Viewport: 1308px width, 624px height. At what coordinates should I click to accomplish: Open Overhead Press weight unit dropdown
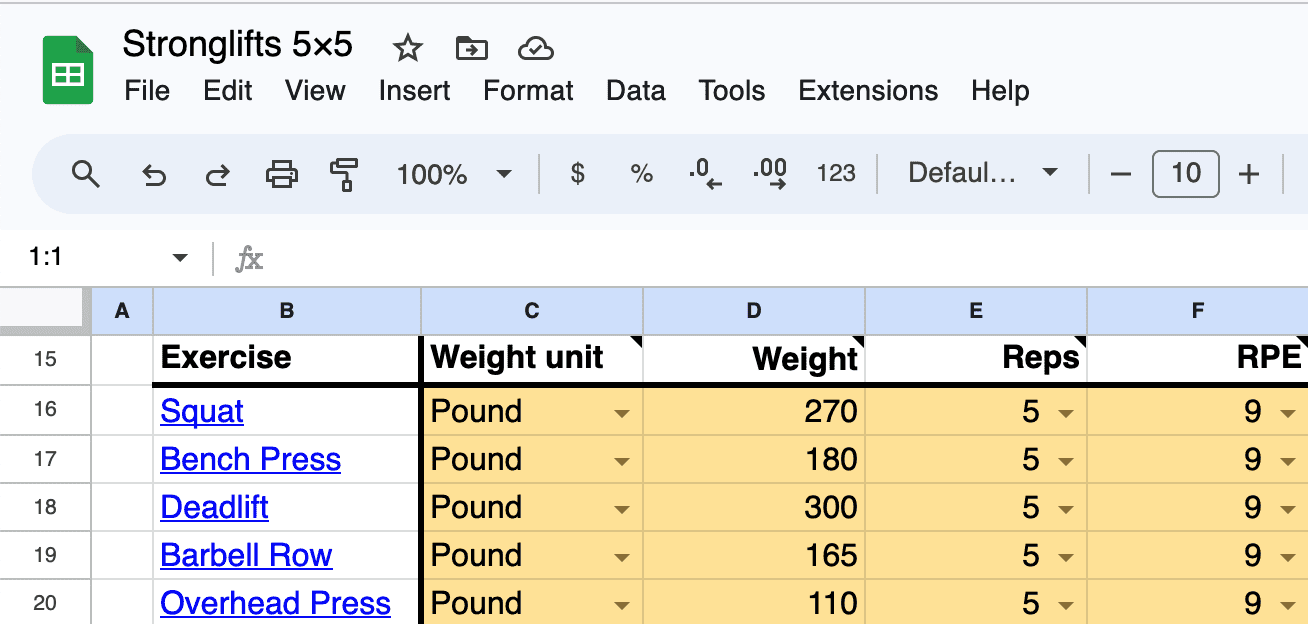tap(622, 606)
